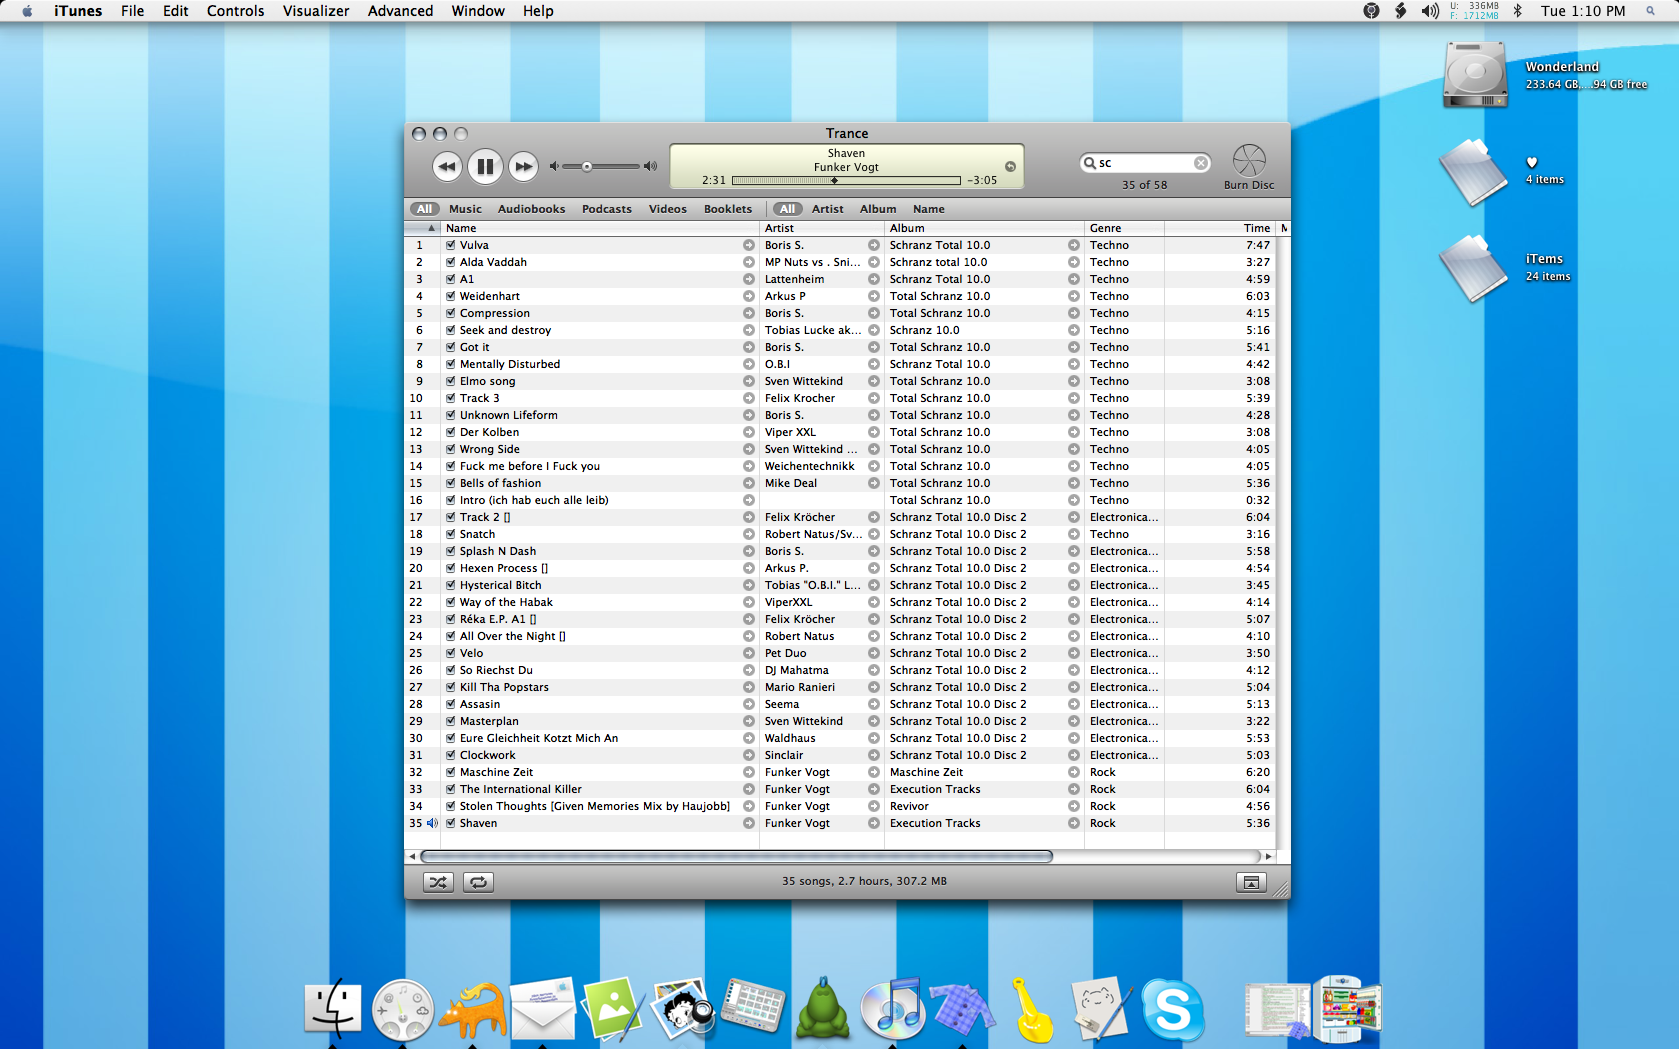Search by Name filter
Screen dimensions: 1679x1049
click(929, 209)
